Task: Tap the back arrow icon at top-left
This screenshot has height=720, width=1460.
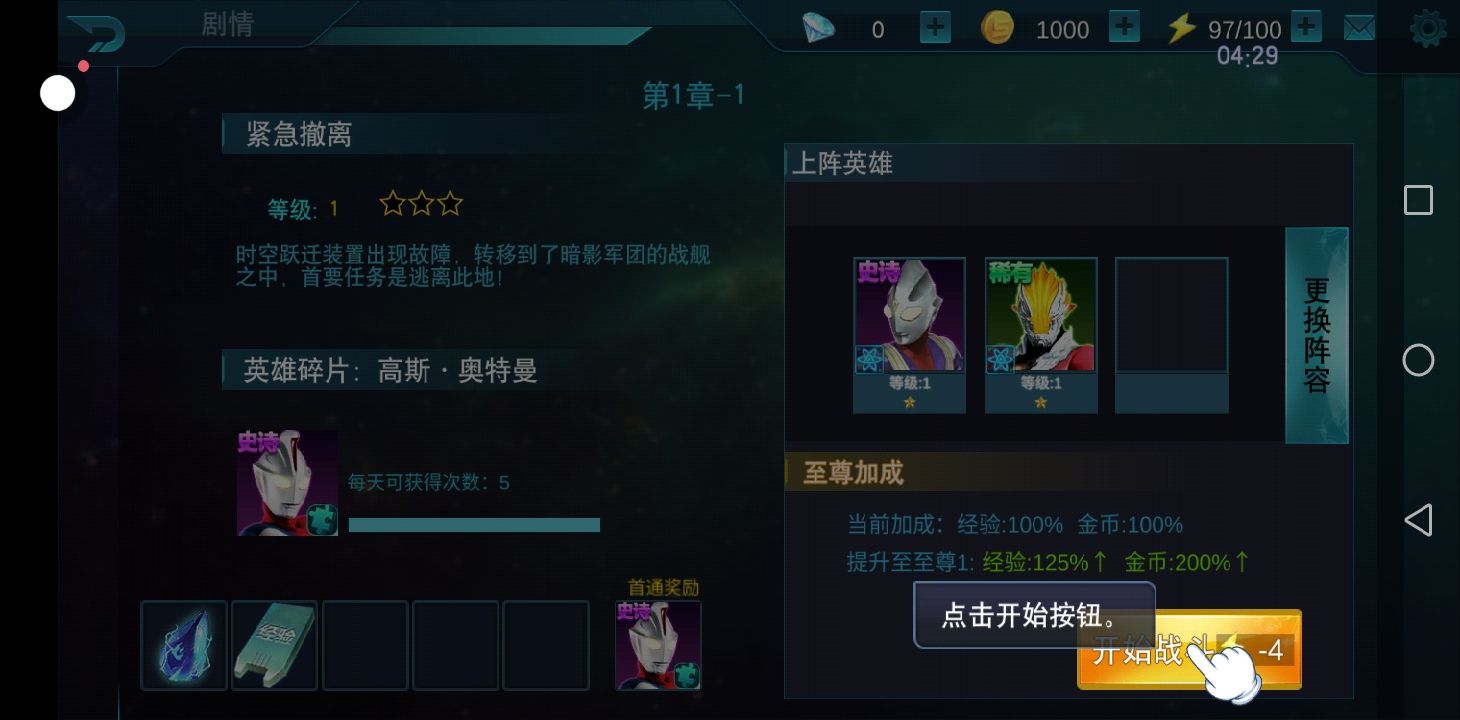Action: click(x=97, y=32)
